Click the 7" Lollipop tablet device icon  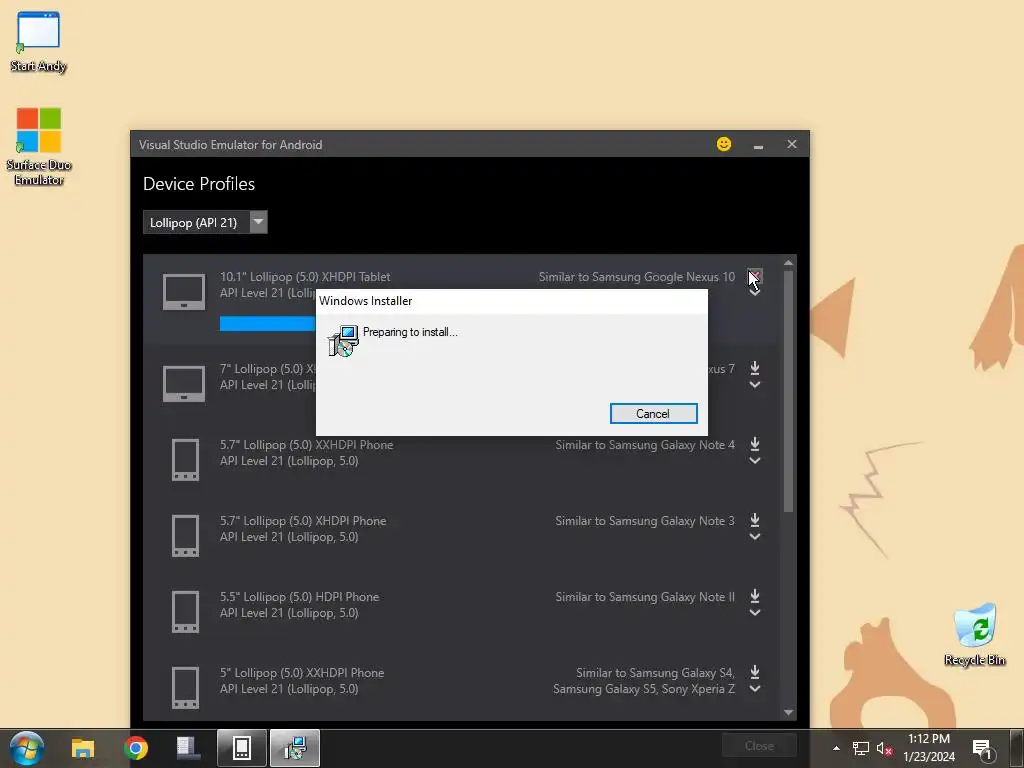point(184,383)
